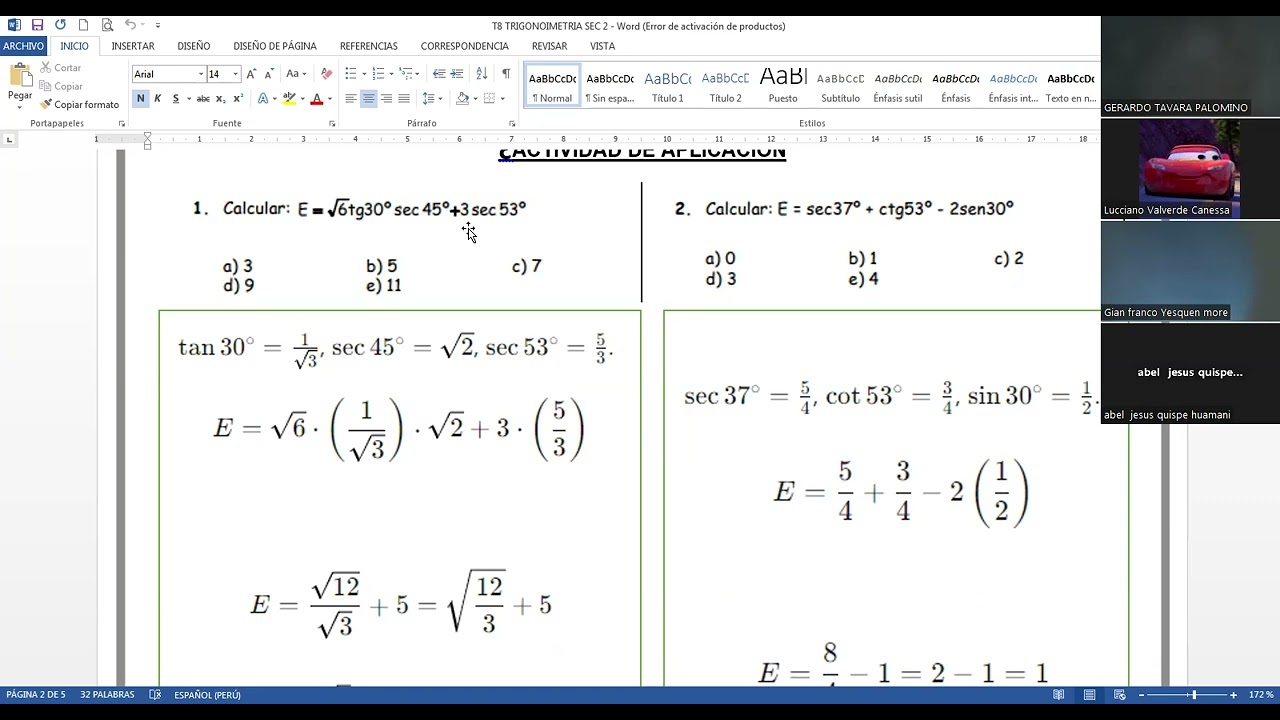Screen dimensions: 1280x720
Task: Open the Párrafo dialog launcher
Action: click(x=512, y=124)
